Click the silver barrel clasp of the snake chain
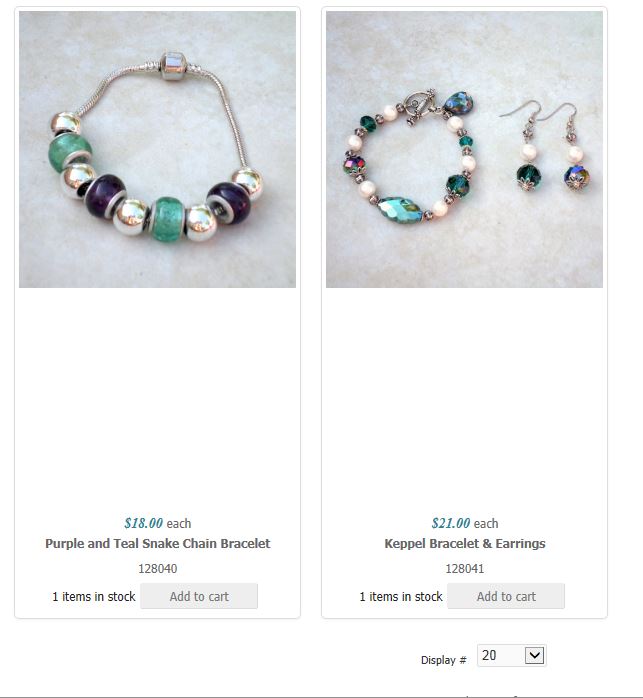Viewport: 643px width, 698px height. 173,66
